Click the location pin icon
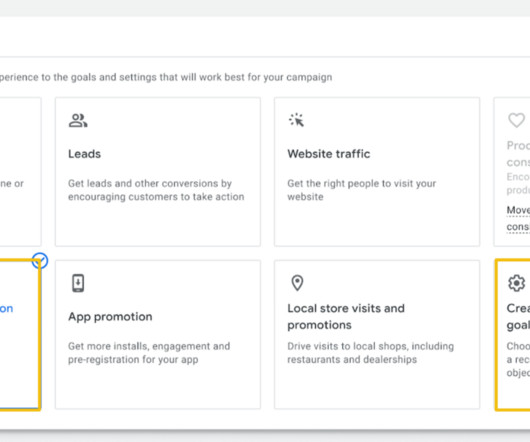Image resolution: width=530 pixels, height=442 pixels. [297, 283]
